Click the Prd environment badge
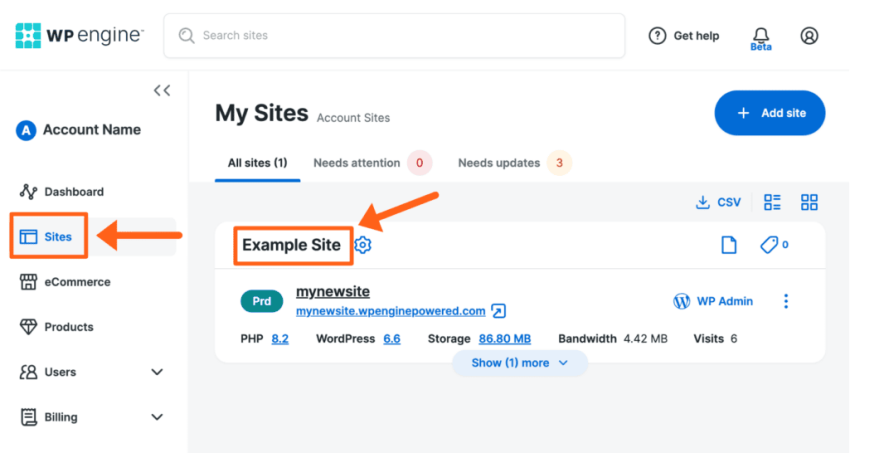Screen dimensions: 884x453 (262, 301)
